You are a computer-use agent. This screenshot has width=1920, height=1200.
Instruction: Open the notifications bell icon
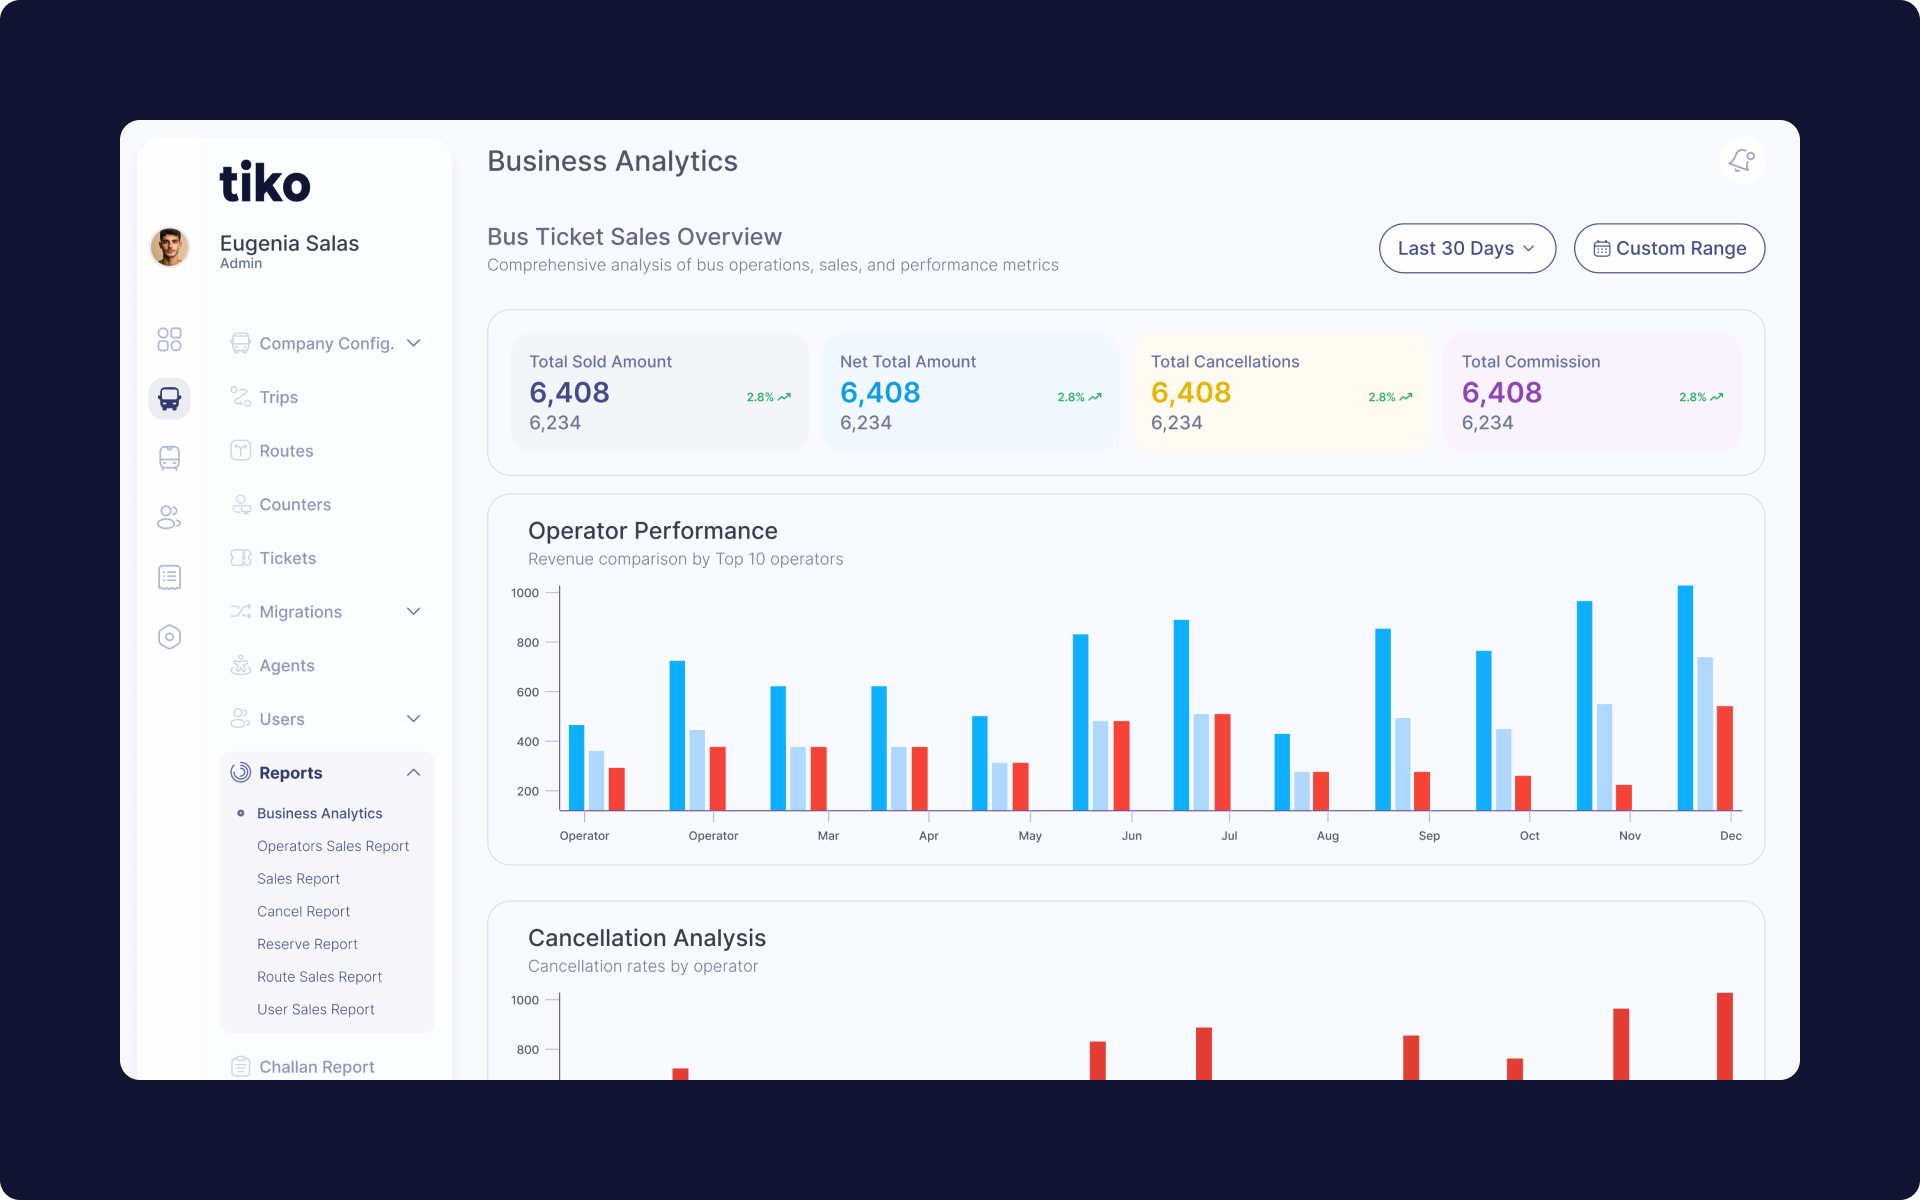[x=1742, y=161]
